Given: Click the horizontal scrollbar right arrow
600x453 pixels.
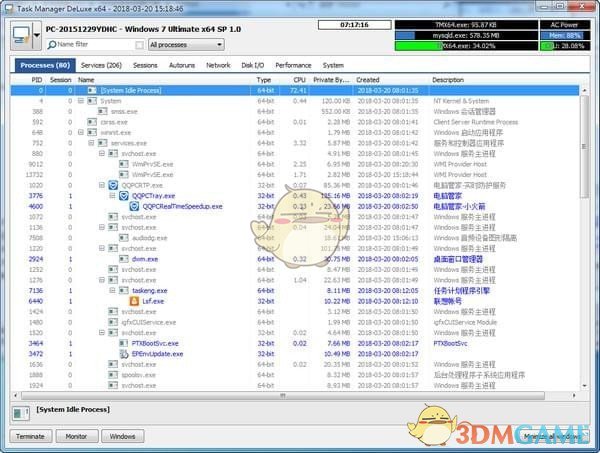Looking at the screenshot, I should click(x=574, y=395).
